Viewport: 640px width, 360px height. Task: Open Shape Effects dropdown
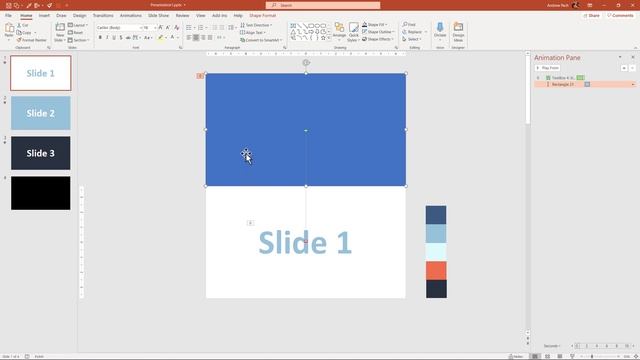(x=378, y=39)
